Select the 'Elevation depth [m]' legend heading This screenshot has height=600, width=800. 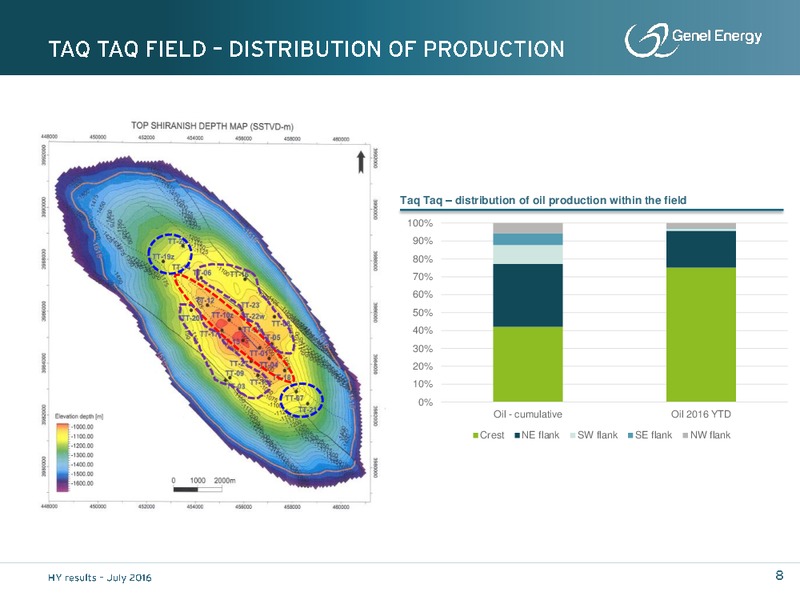click(x=79, y=417)
